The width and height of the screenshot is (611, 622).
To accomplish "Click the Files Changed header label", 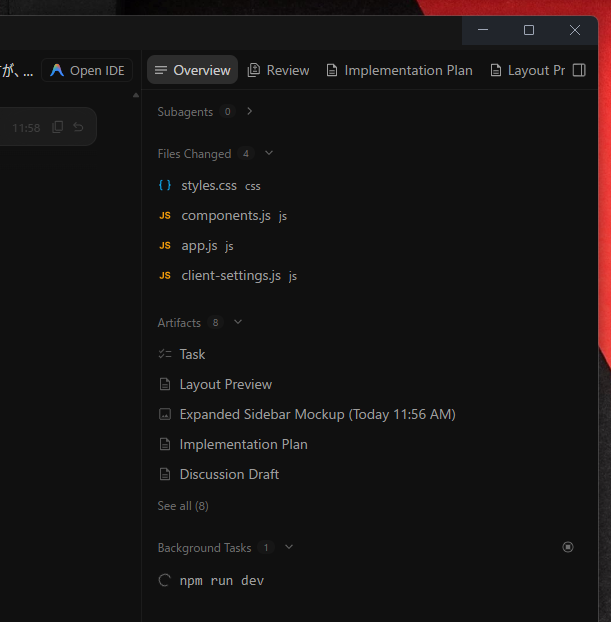I will pos(194,154).
